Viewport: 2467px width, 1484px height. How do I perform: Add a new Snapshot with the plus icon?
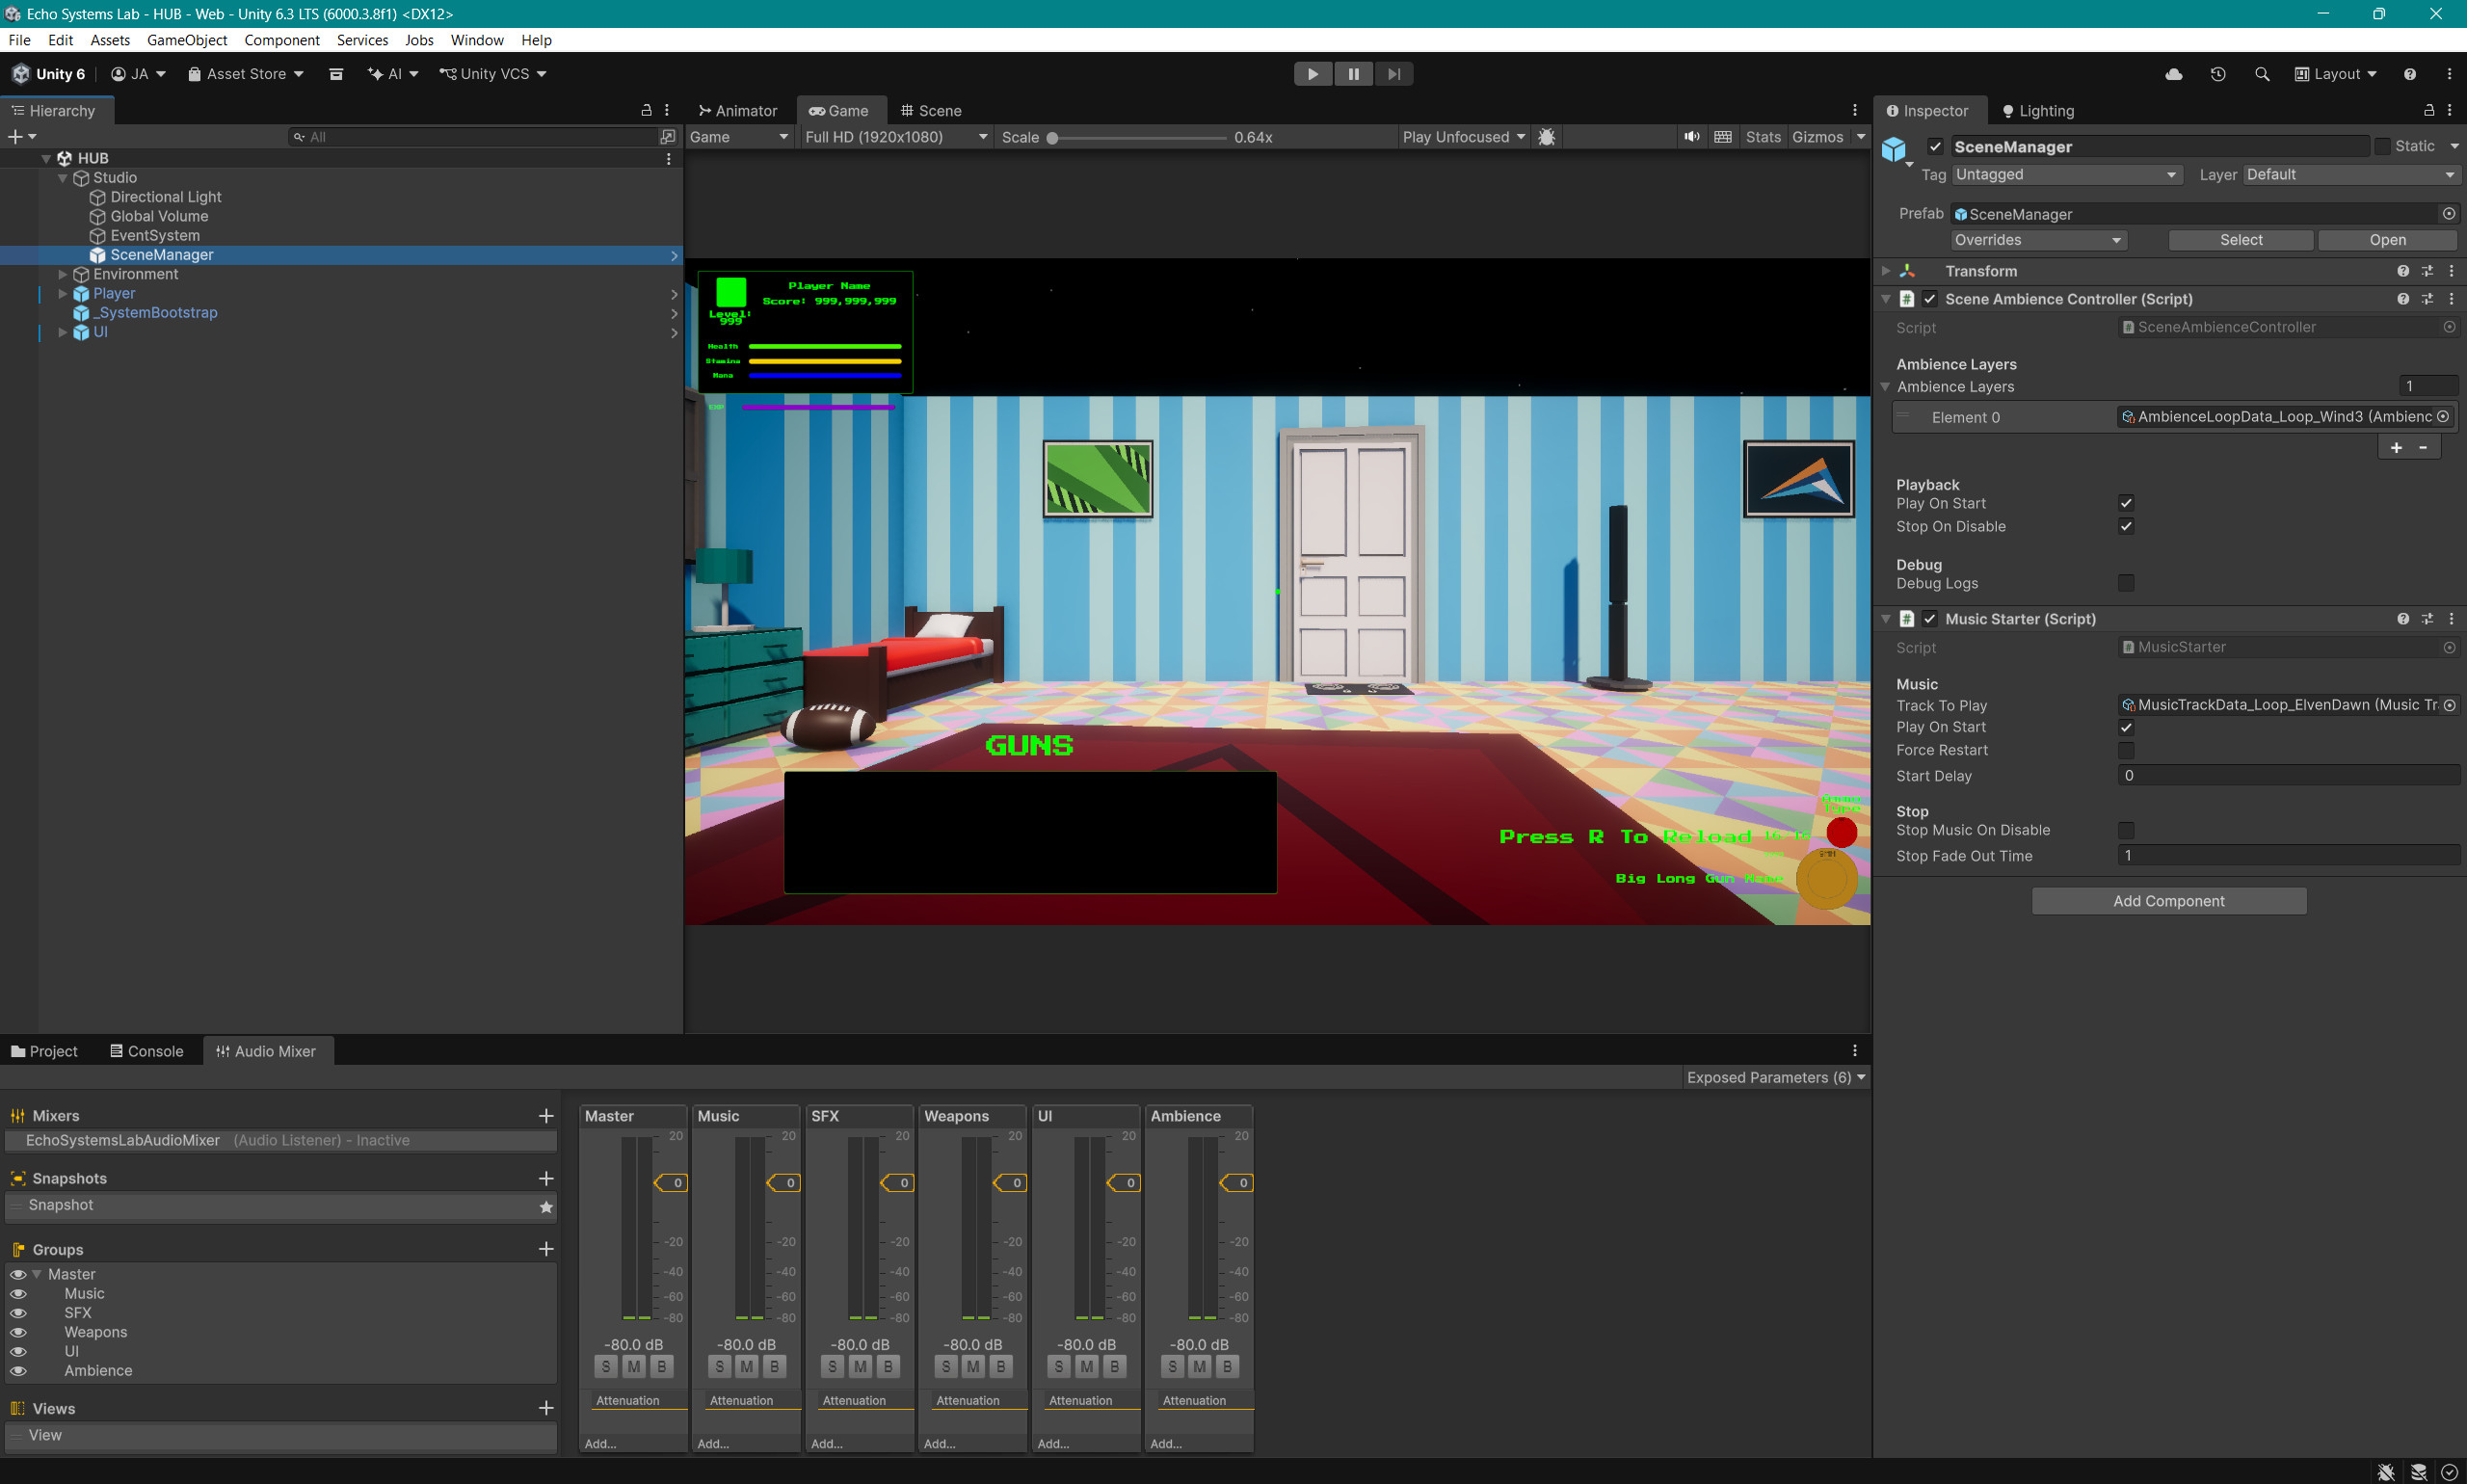pyautogui.click(x=546, y=1179)
